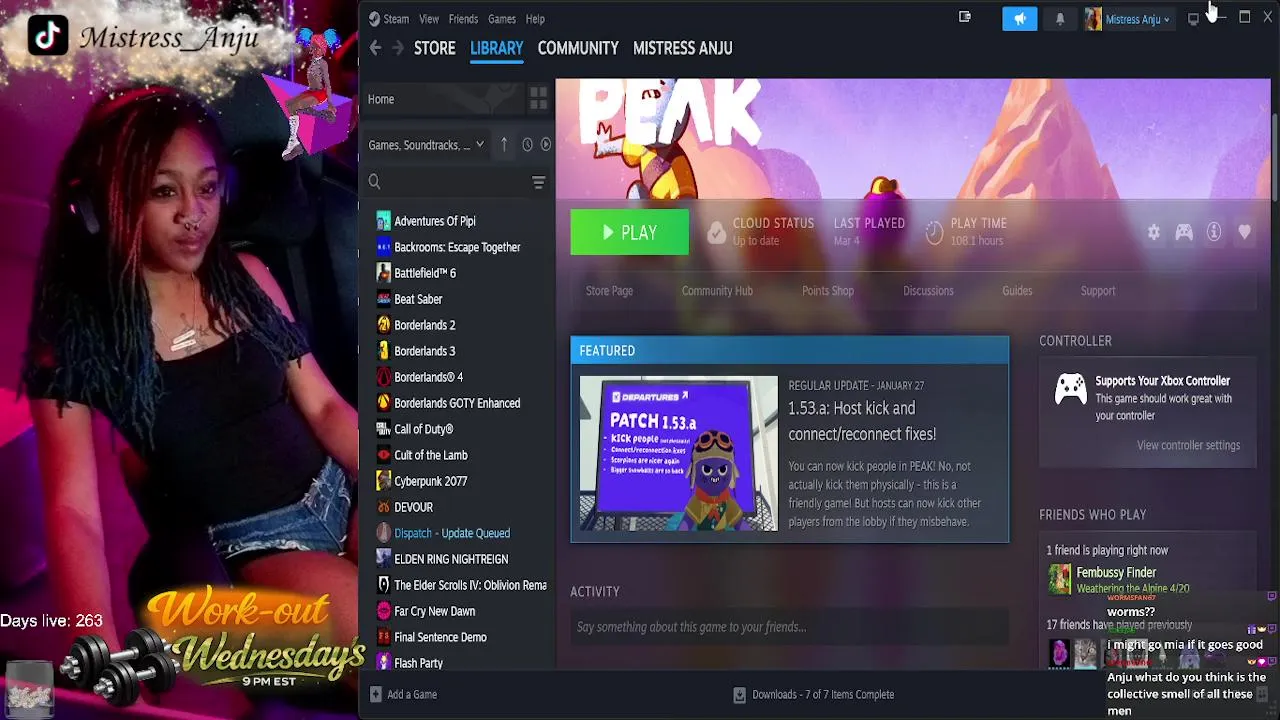
Task: Open the Friends menu
Action: point(463,19)
